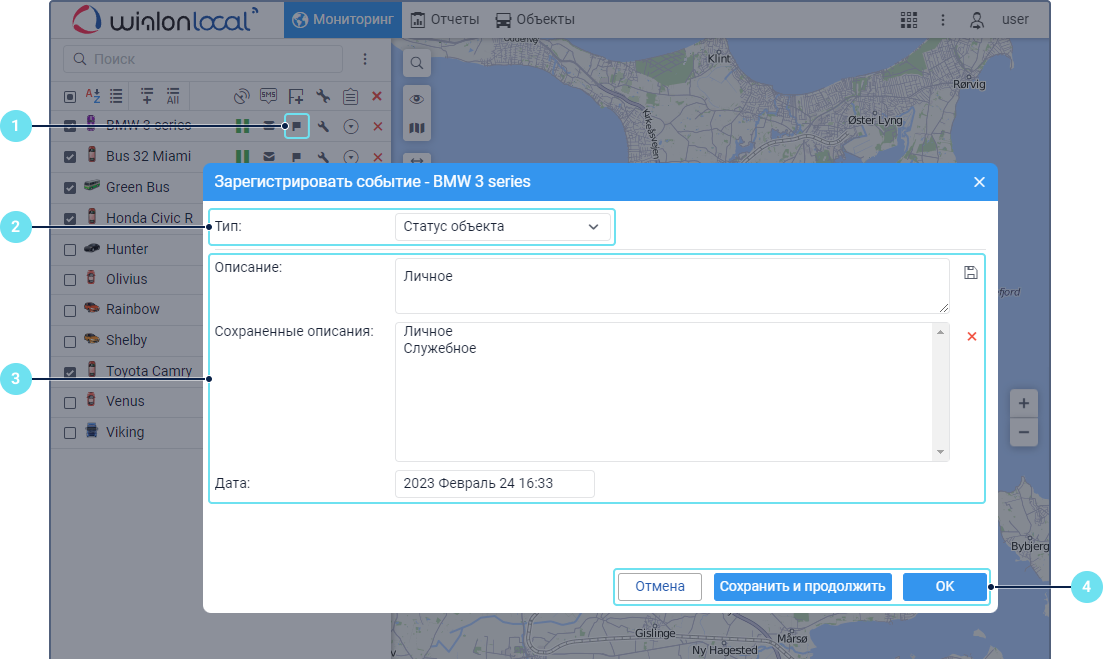Viewport: 1103px width, 659px height.
Task: Click Сохранить и продолжить button
Action: (x=803, y=587)
